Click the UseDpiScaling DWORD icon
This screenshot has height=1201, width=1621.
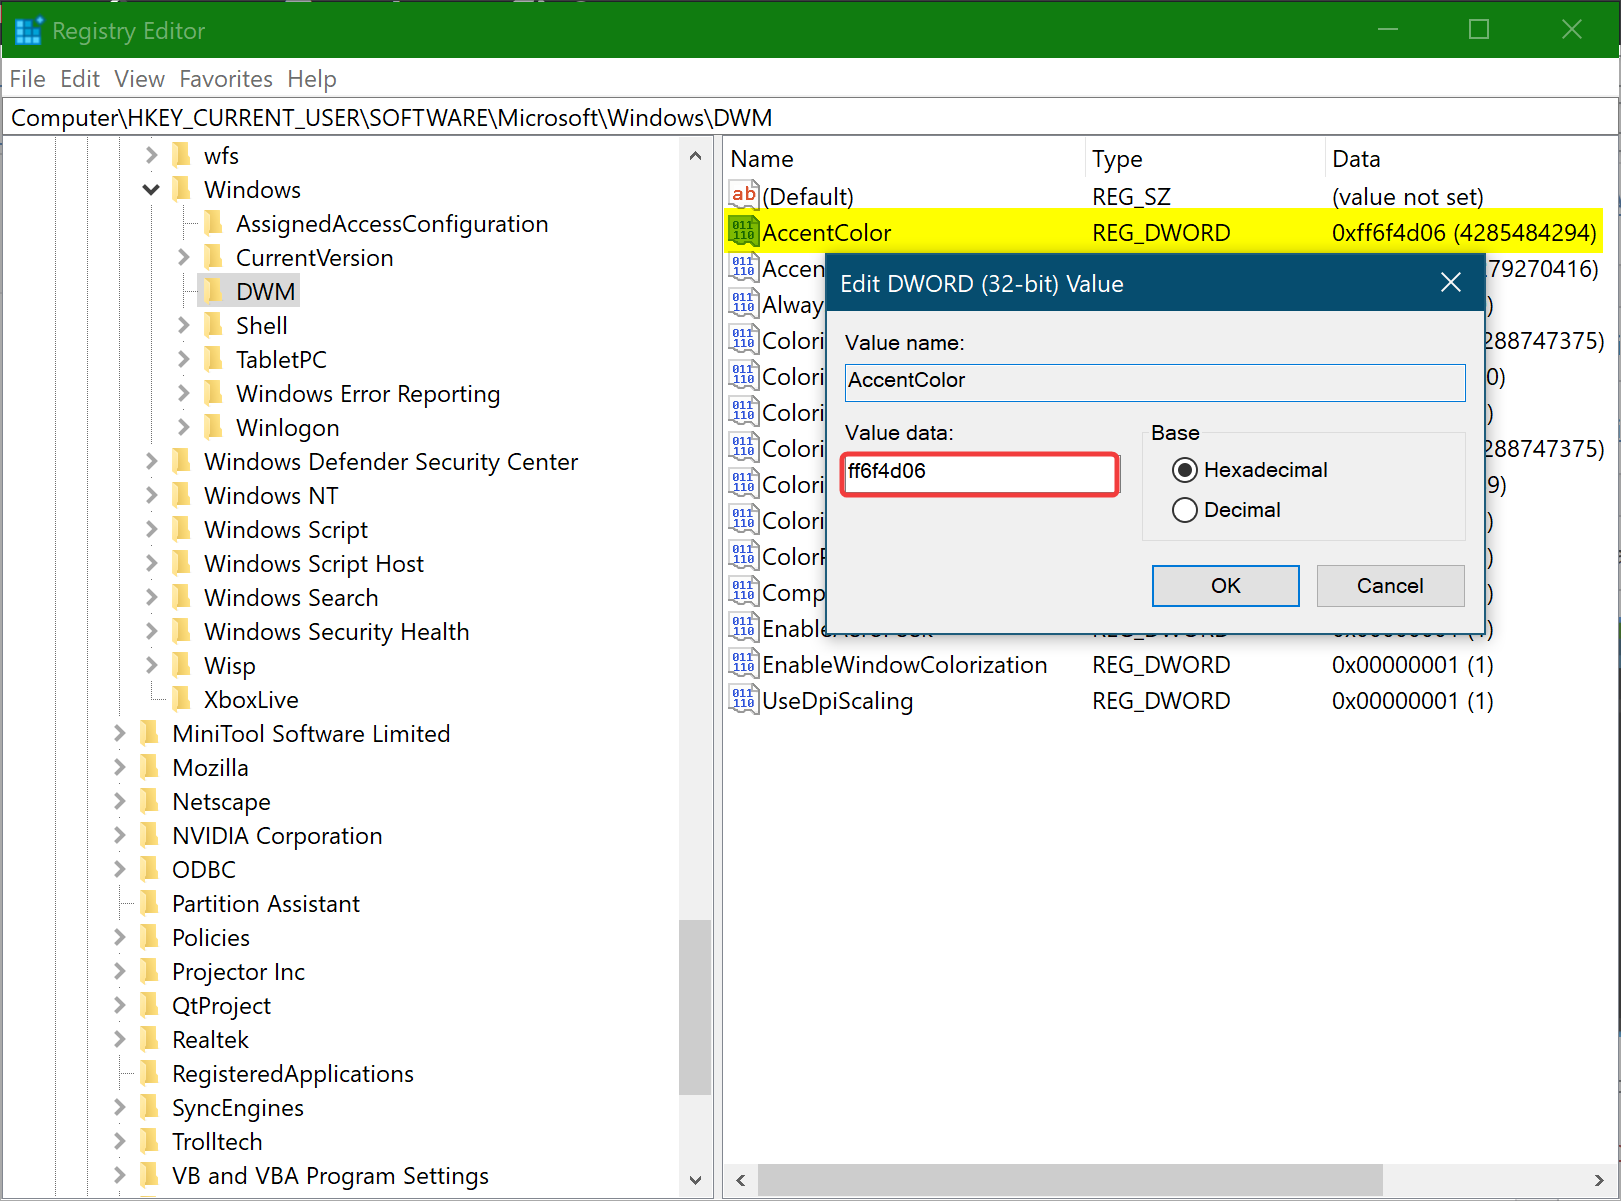click(x=744, y=699)
